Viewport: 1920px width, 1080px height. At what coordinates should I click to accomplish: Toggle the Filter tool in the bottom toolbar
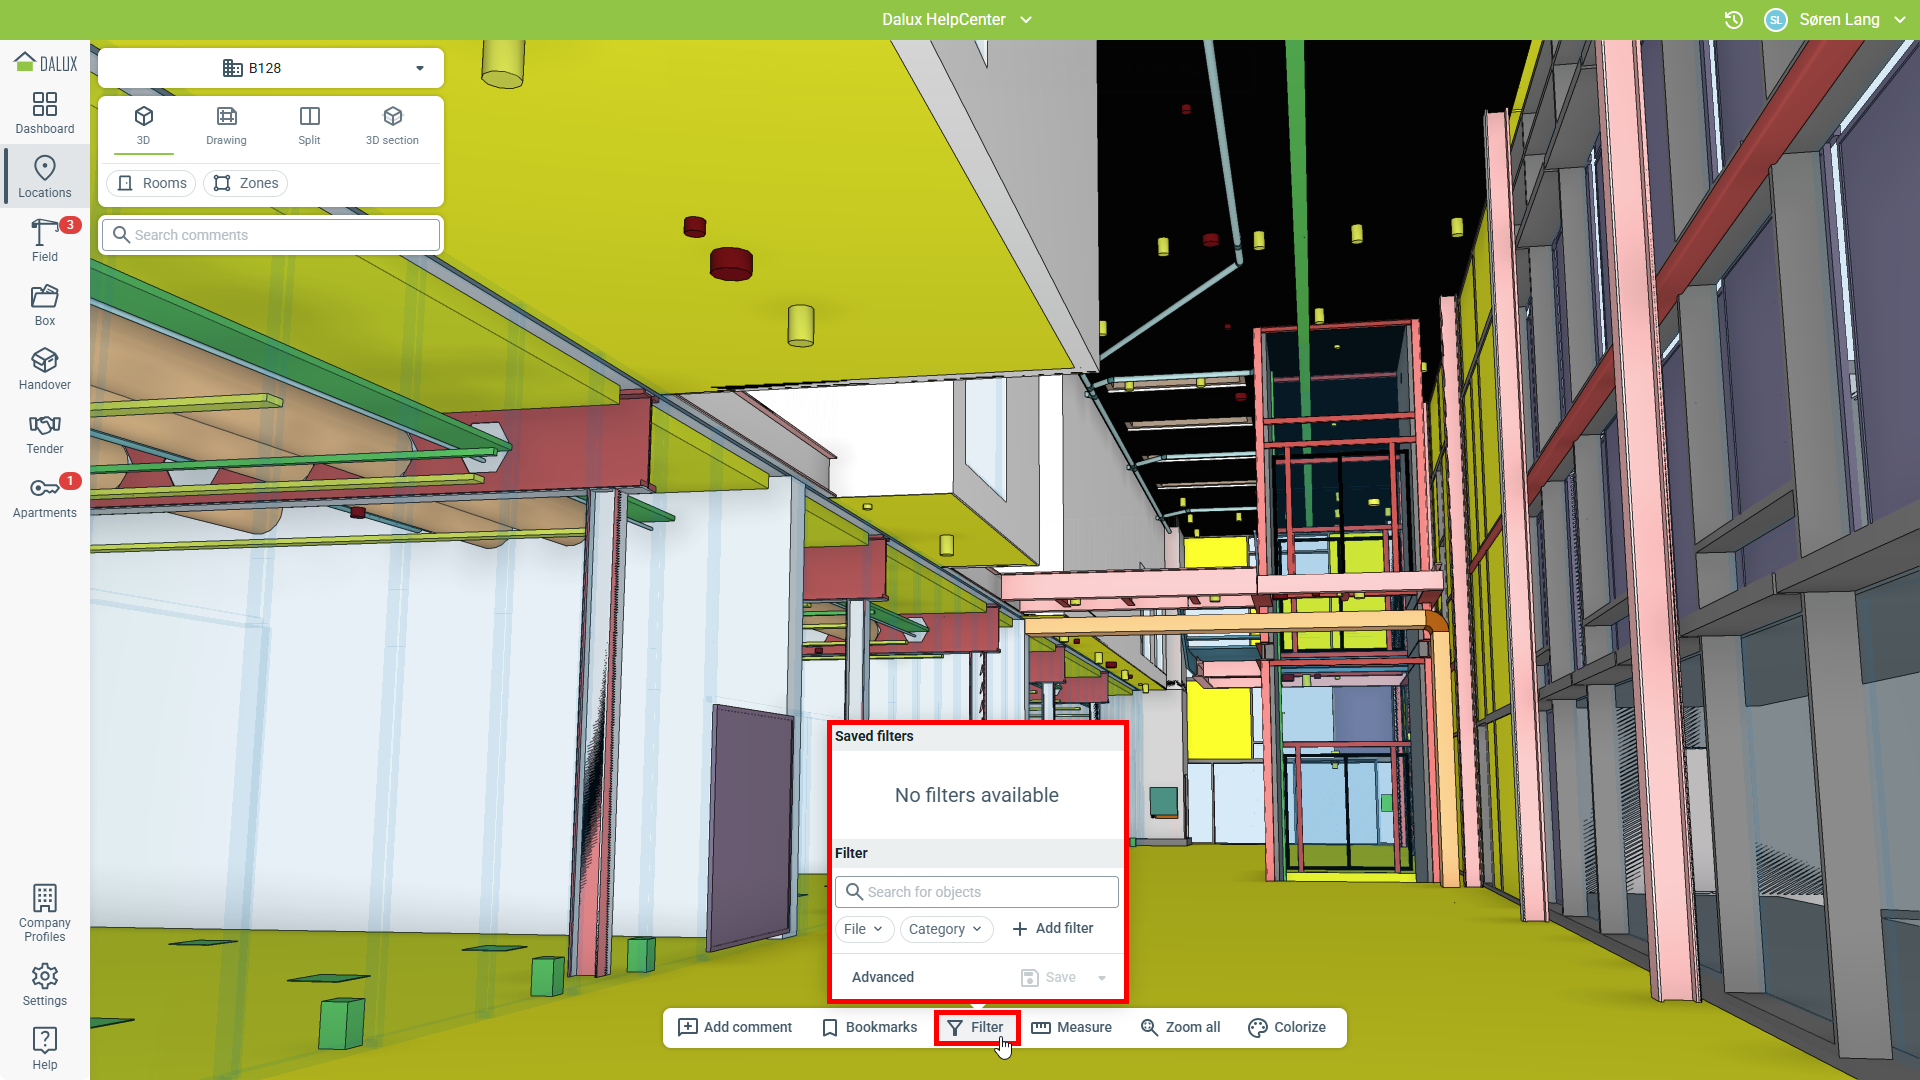(976, 1027)
